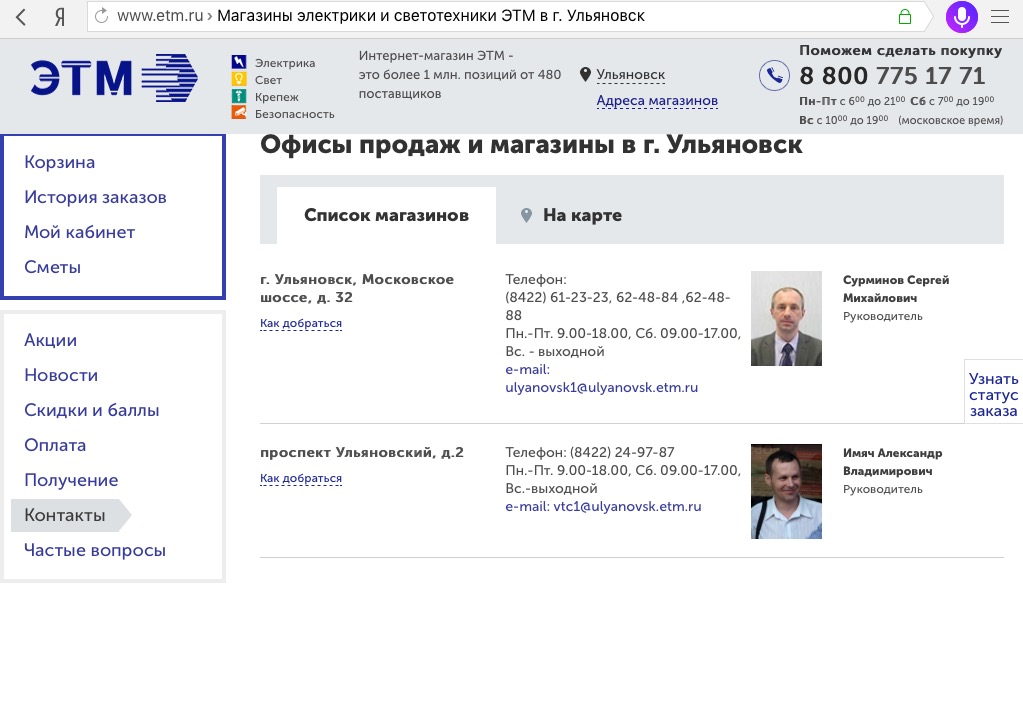Image resolution: width=1023 pixels, height=705 pixels.
Task: Open Скидки и баллы
Action: 91,410
